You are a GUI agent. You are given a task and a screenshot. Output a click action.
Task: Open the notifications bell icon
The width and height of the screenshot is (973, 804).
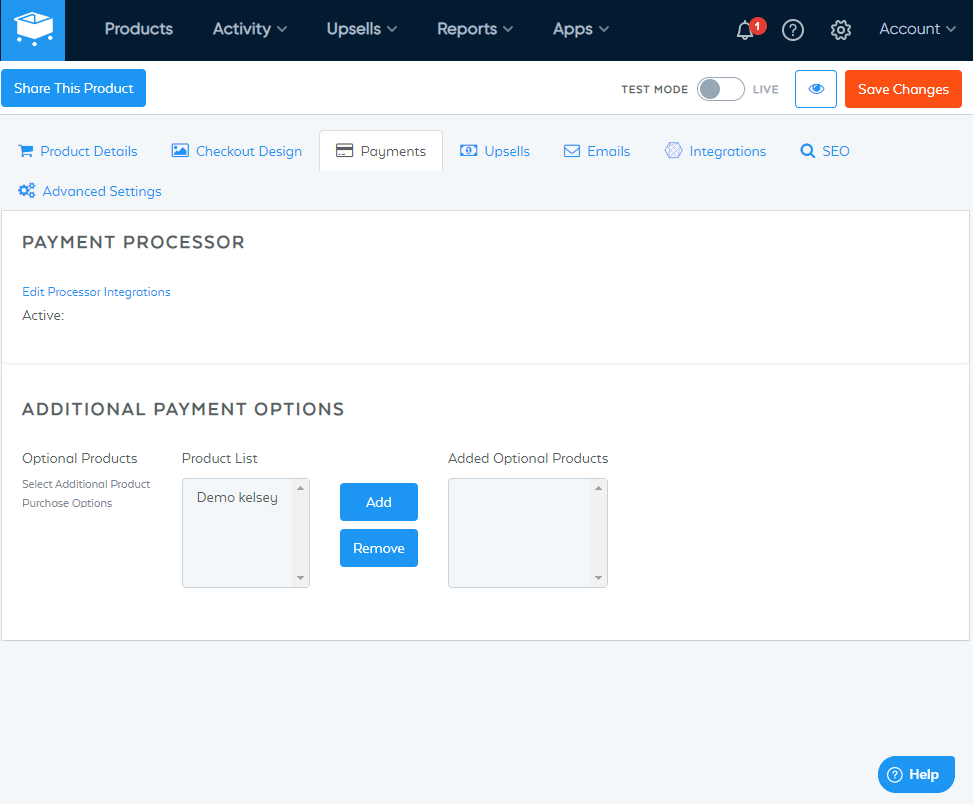pyautogui.click(x=745, y=30)
